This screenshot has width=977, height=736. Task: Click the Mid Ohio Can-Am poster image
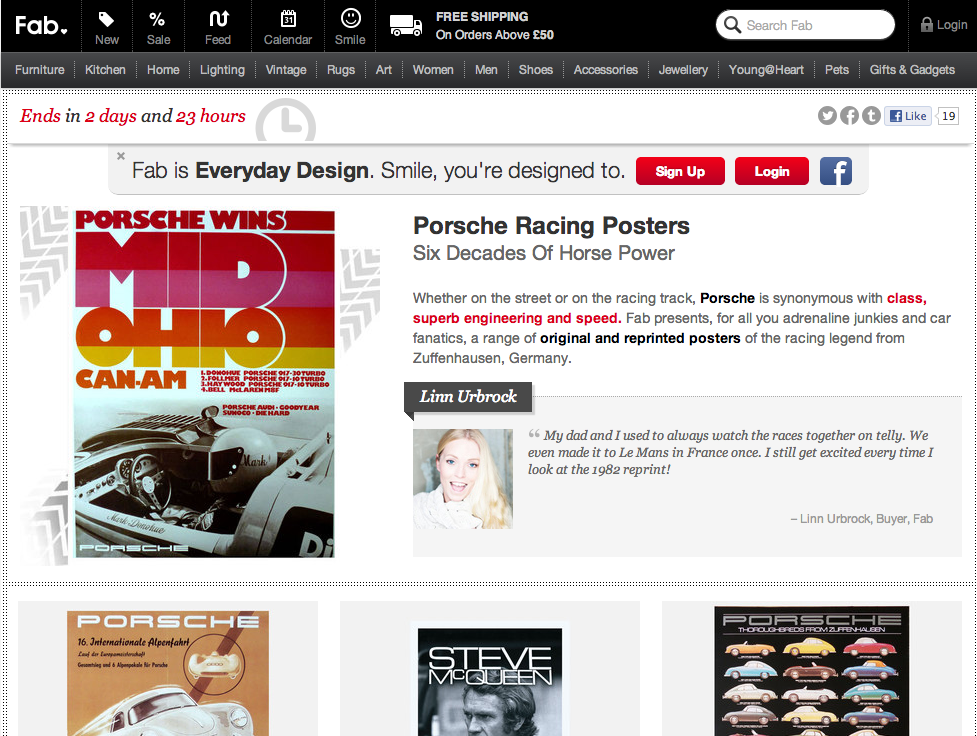[x=204, y=384]
